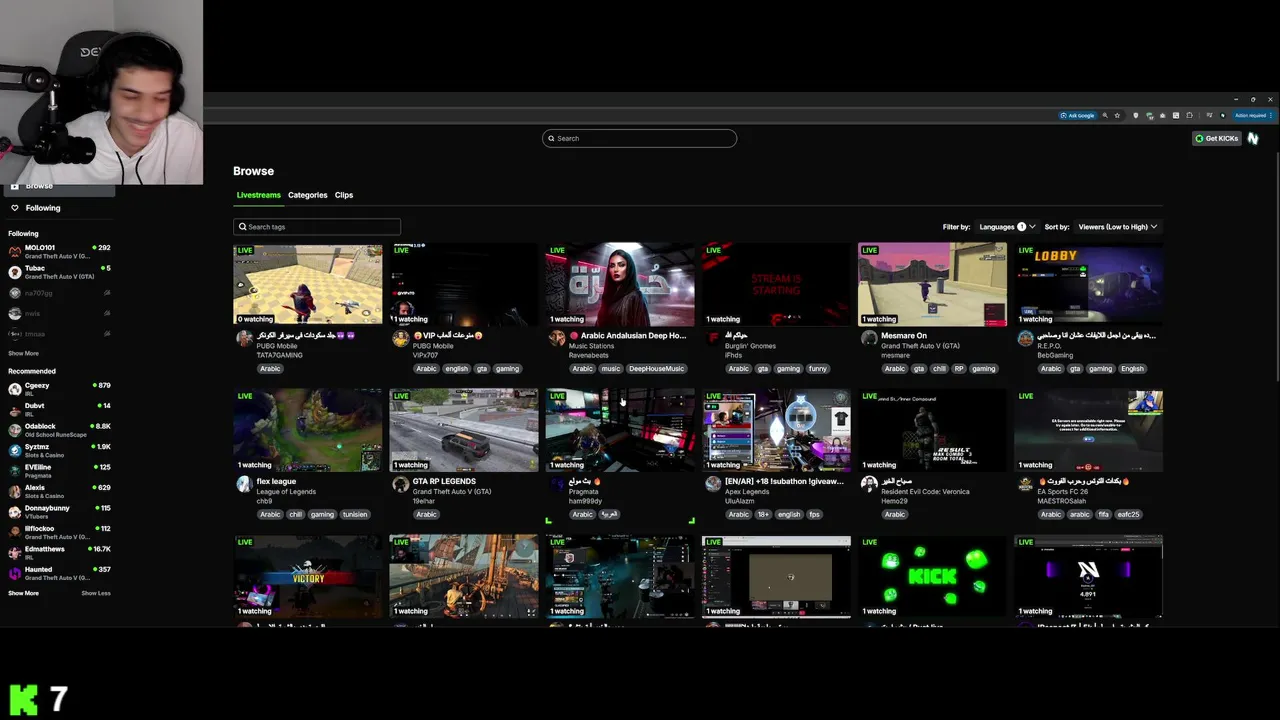
Task: Open the flex league stream title
Action: (276, 481)
